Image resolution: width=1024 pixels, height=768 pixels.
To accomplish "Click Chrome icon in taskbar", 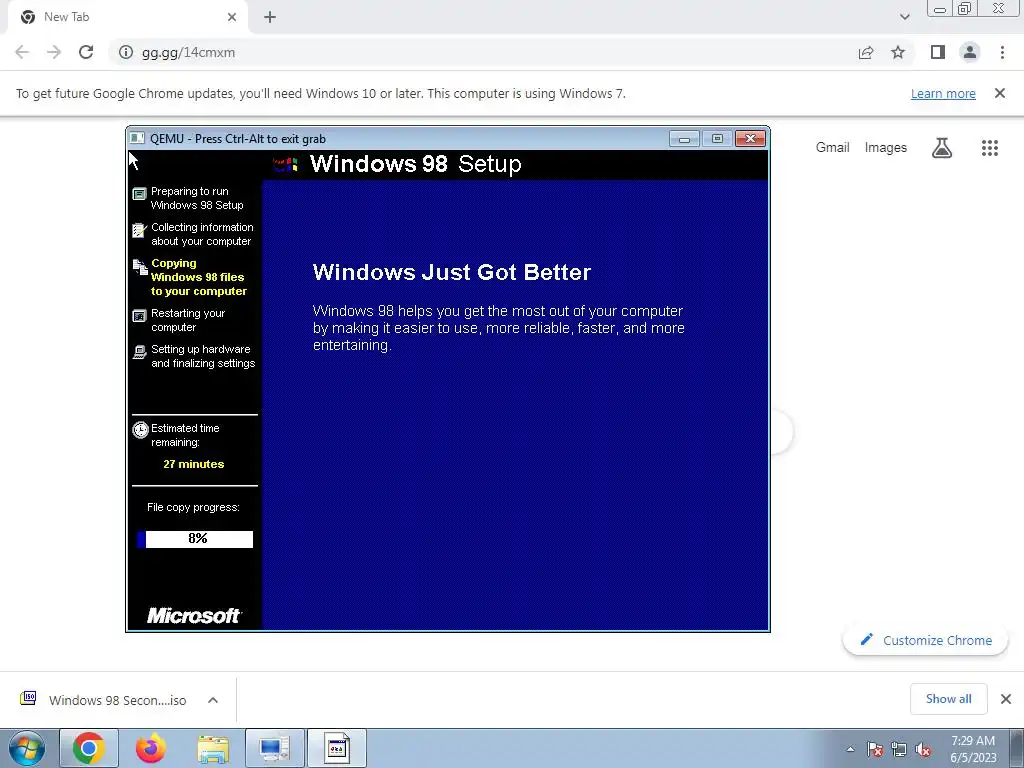I will pos(89,748).
